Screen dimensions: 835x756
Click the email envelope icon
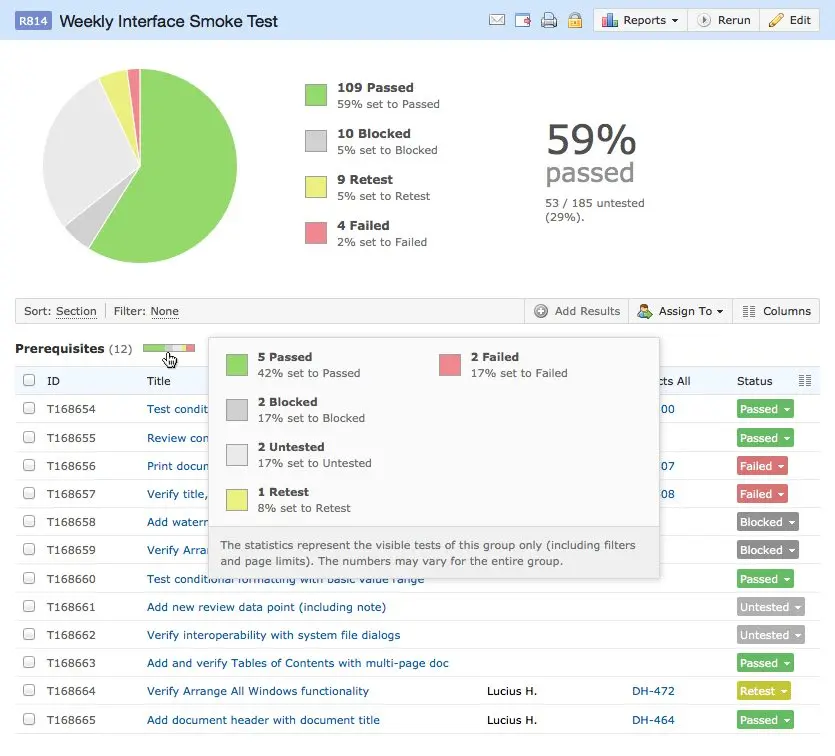496,20
